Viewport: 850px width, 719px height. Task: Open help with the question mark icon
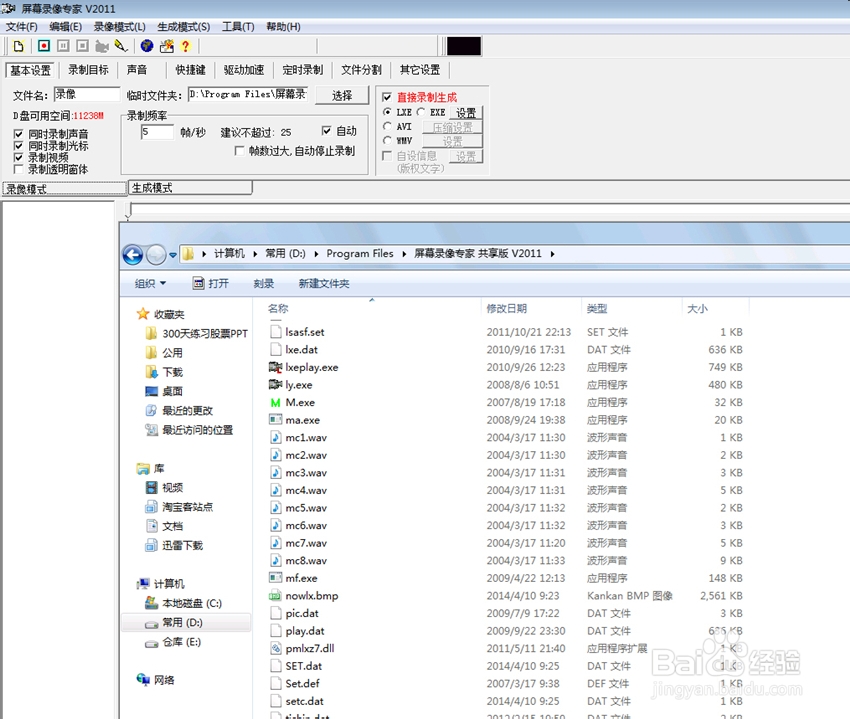[185, 46]
